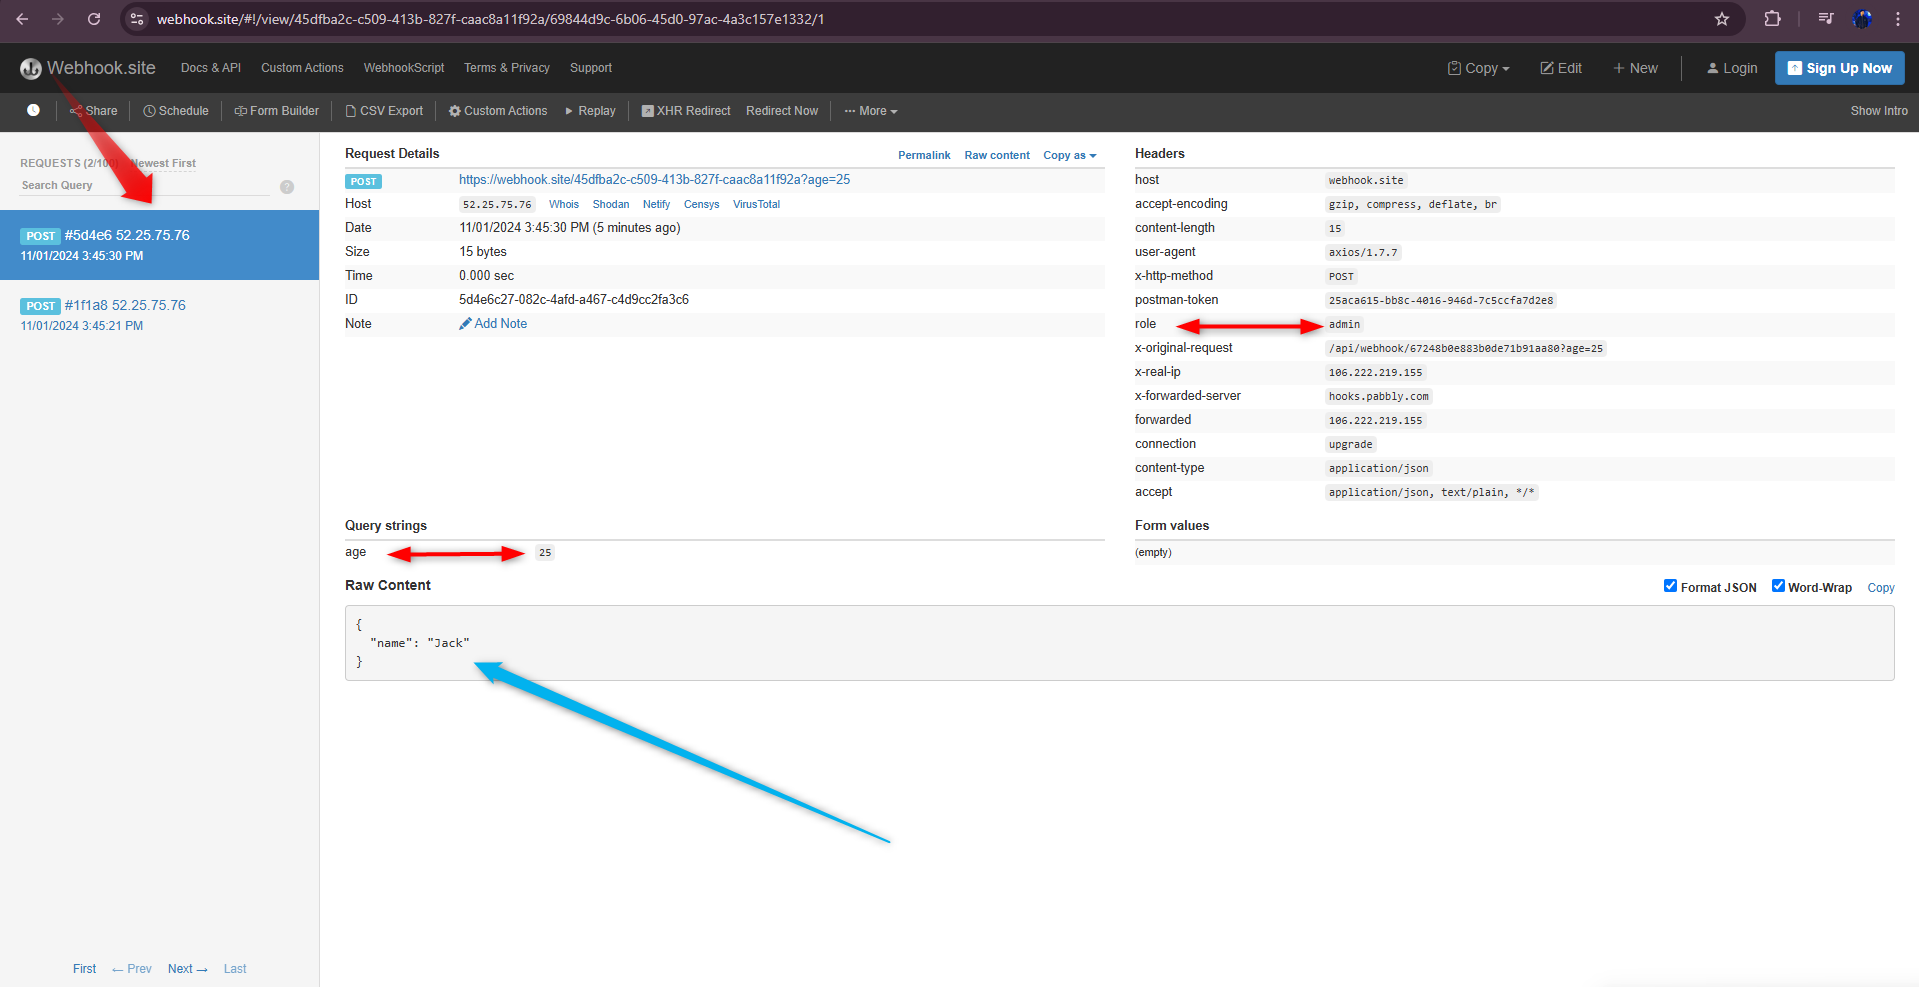This screenshot has width=1919, height=987.
Task: Click the browser address bar URL
Action: coord(490,19)
